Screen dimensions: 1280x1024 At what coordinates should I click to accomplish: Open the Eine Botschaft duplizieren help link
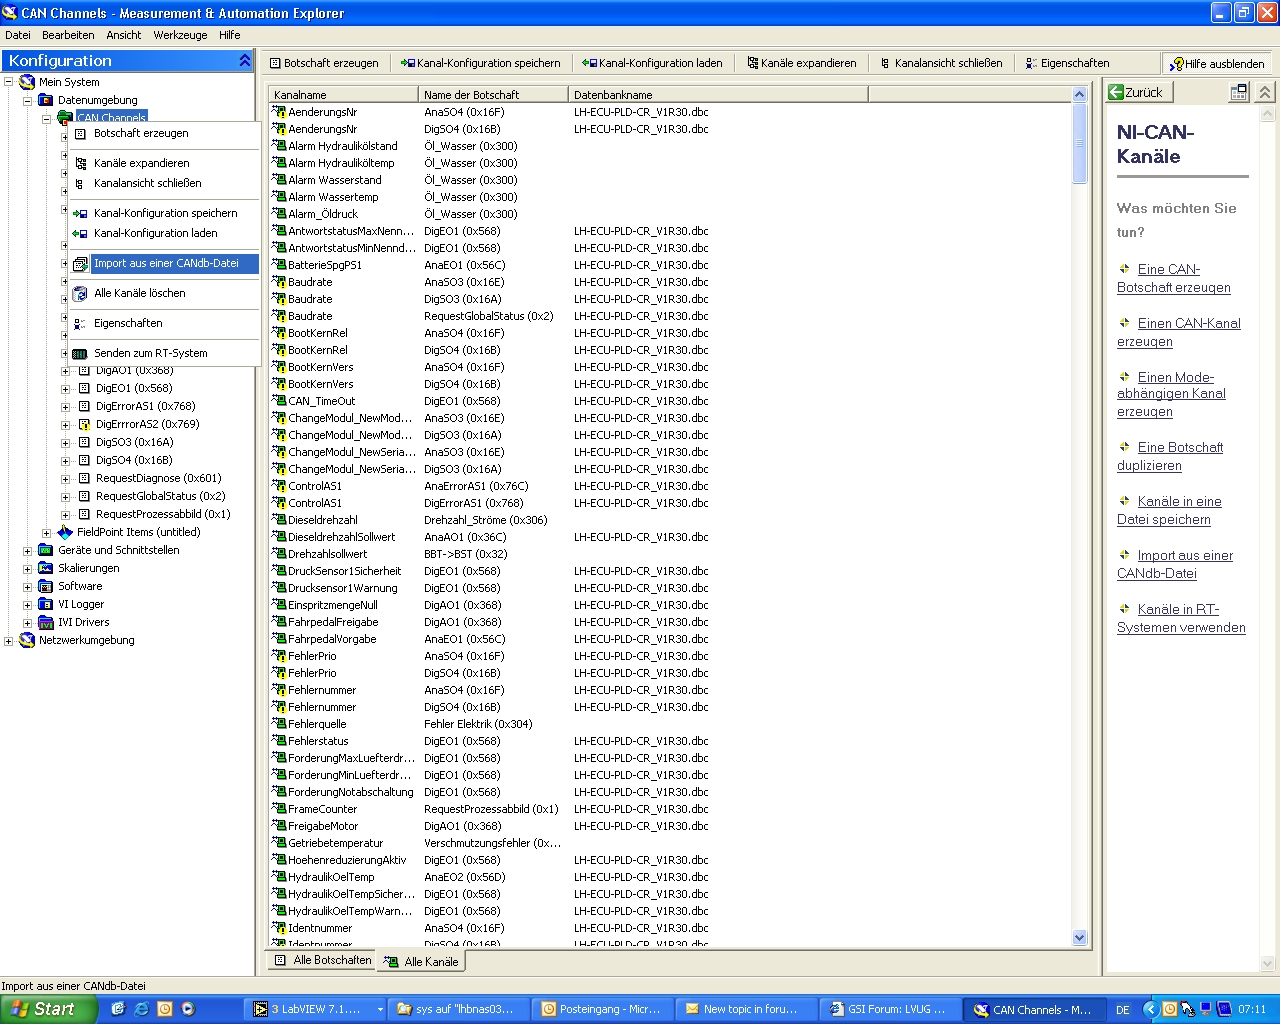coord(1169,456)
